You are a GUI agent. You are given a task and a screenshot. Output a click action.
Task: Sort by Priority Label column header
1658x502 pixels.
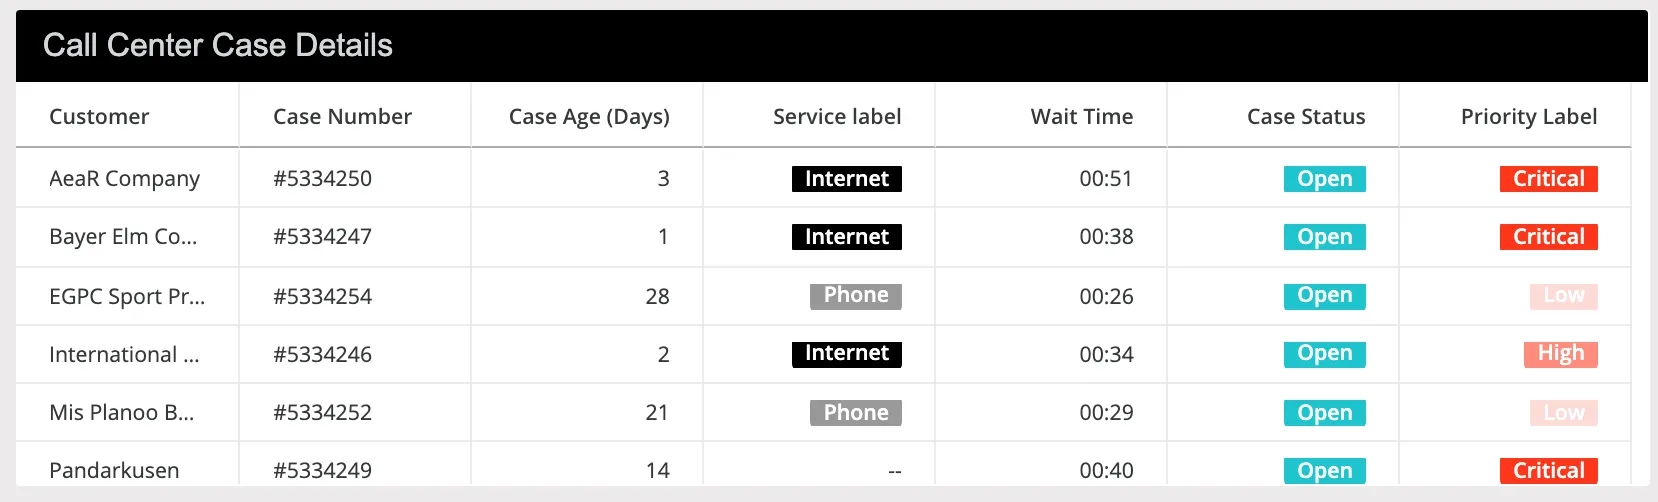pos(1529,117)
